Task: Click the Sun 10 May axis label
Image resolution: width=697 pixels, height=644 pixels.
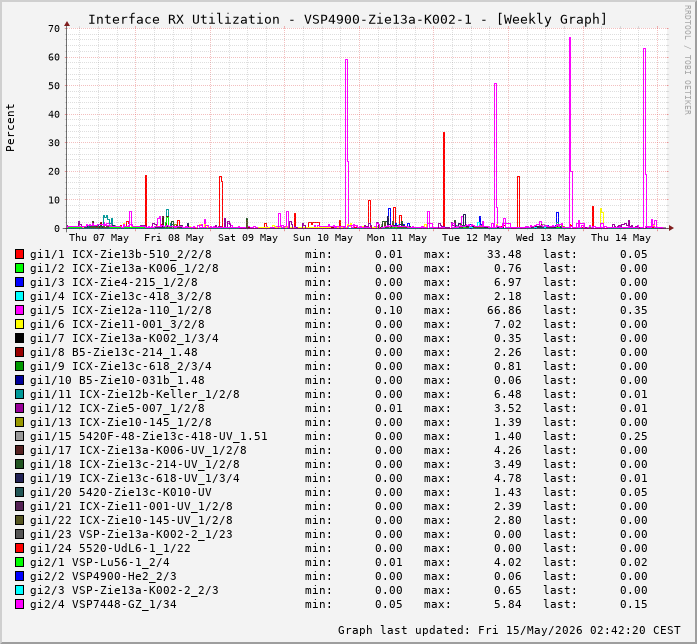Action: [323, 238]
